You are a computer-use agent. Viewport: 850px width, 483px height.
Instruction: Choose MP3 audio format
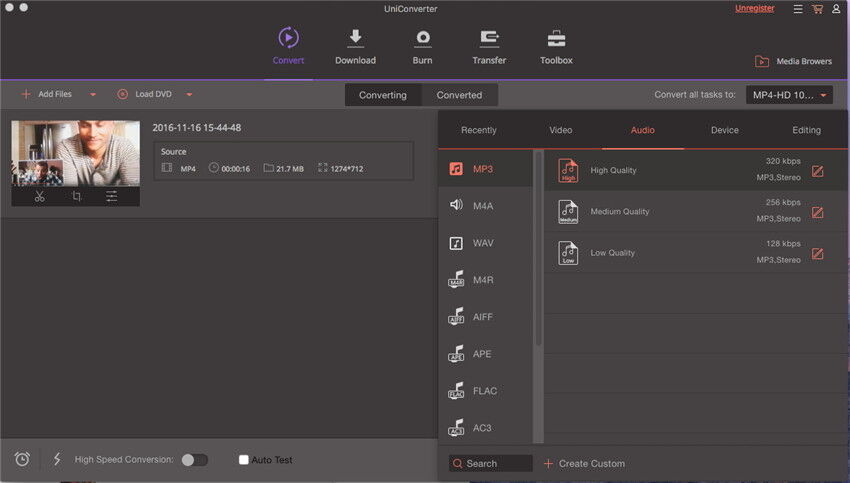pos(486,169)
